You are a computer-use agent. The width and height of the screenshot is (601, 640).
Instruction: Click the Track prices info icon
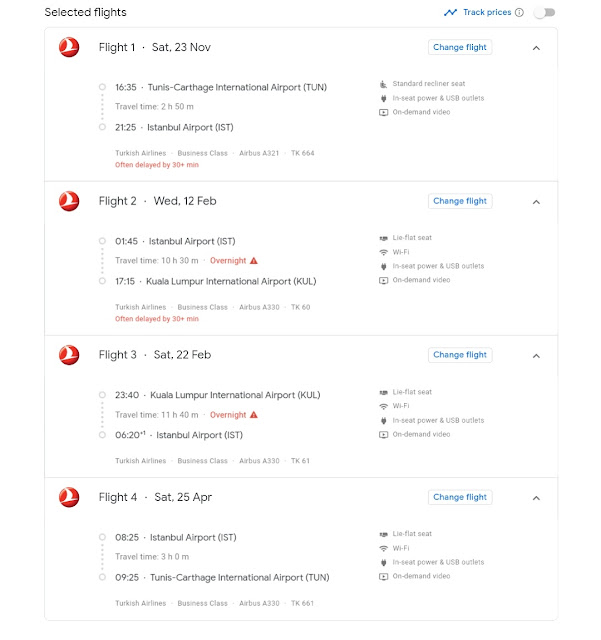tap(519, 13)
